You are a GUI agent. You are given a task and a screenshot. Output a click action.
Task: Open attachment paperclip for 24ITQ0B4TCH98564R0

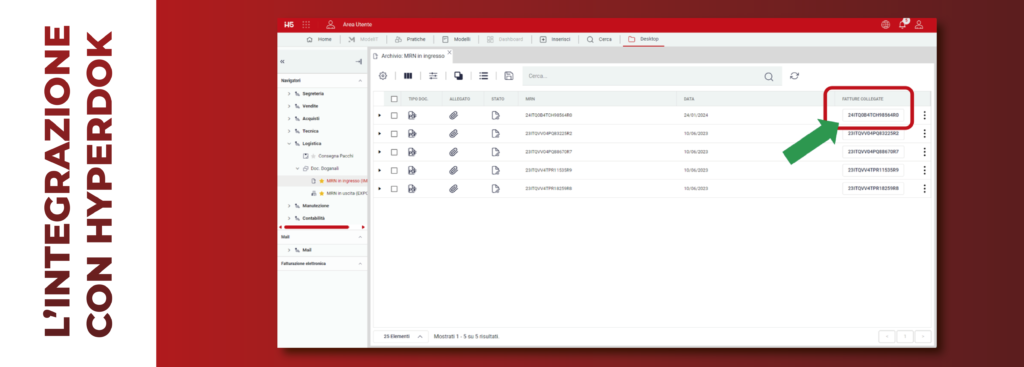pyautogui.click(x=453, y=116)
